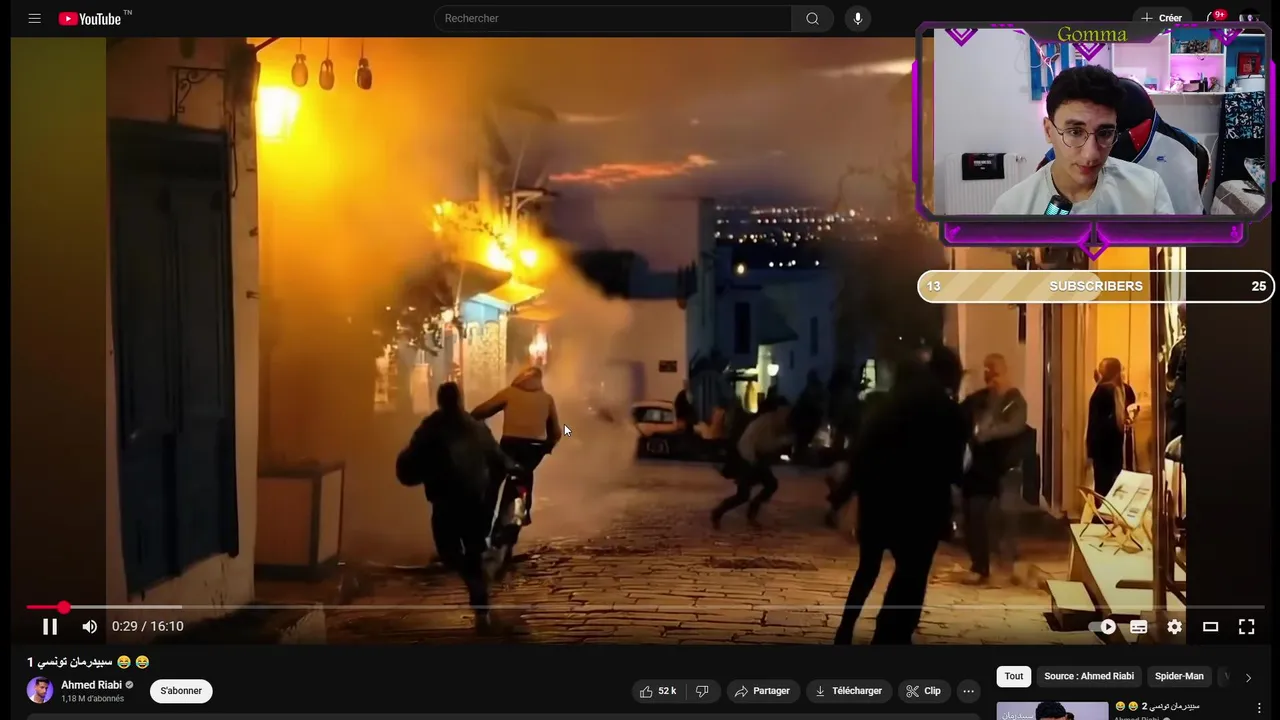The width and height of the screenshot is (1280, 720).
Task: Select Source : Ahmed Riabi chip
Action: coord(1089,676)
